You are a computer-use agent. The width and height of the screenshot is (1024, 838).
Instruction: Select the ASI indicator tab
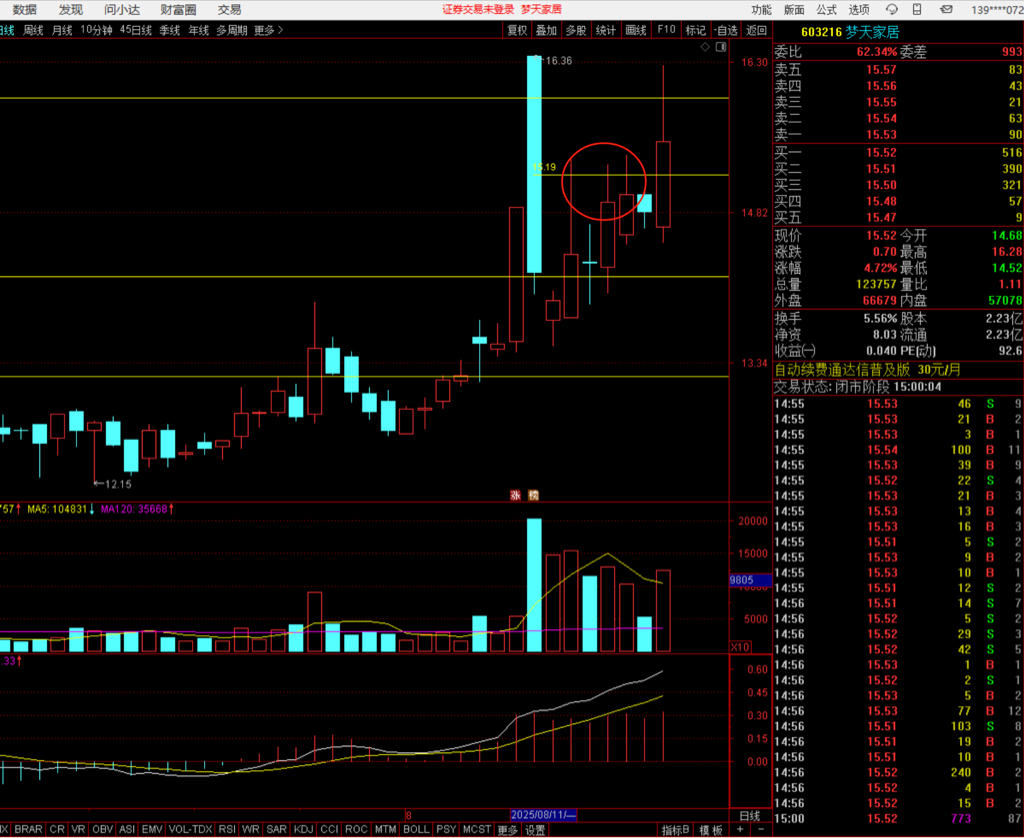tap(127, 830)
